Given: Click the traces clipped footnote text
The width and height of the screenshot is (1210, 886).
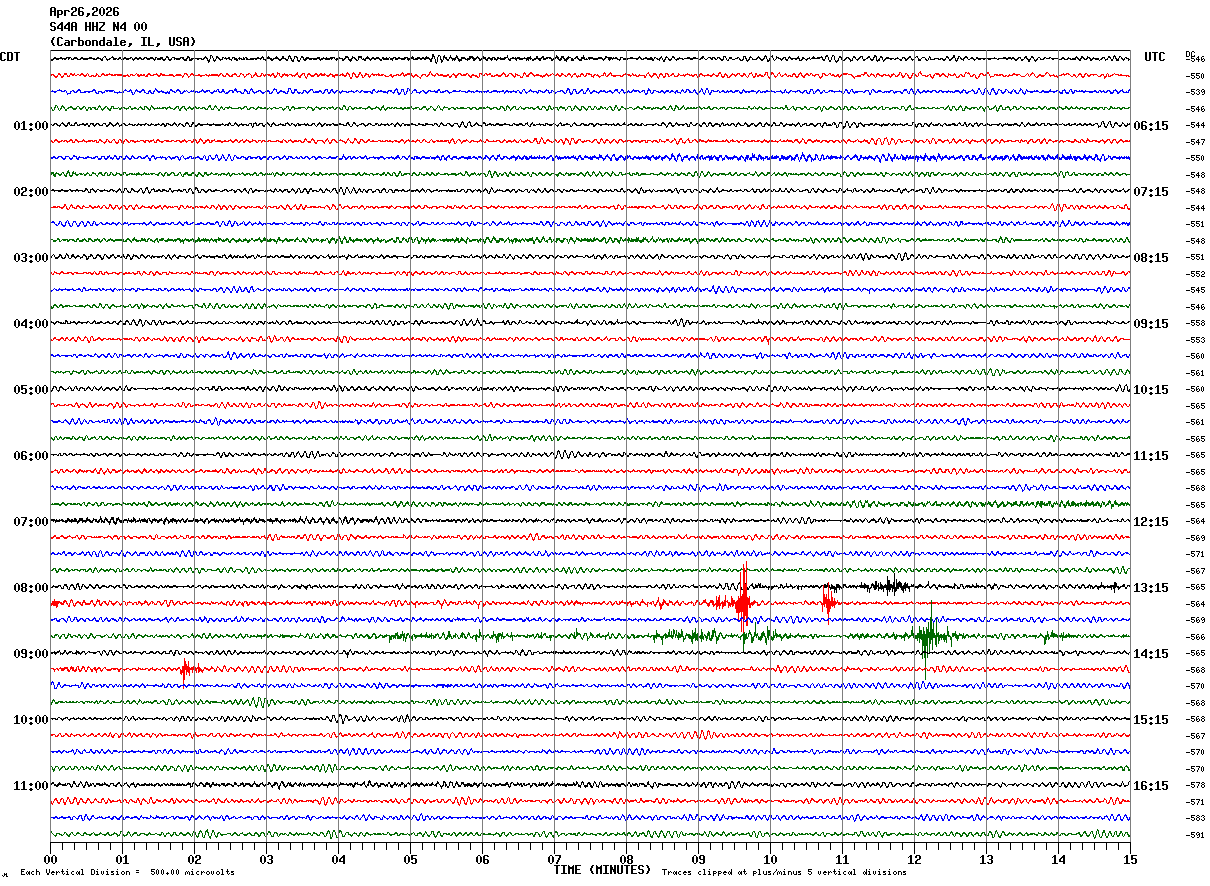Looking at the screenshot, I should pos(784,872).
